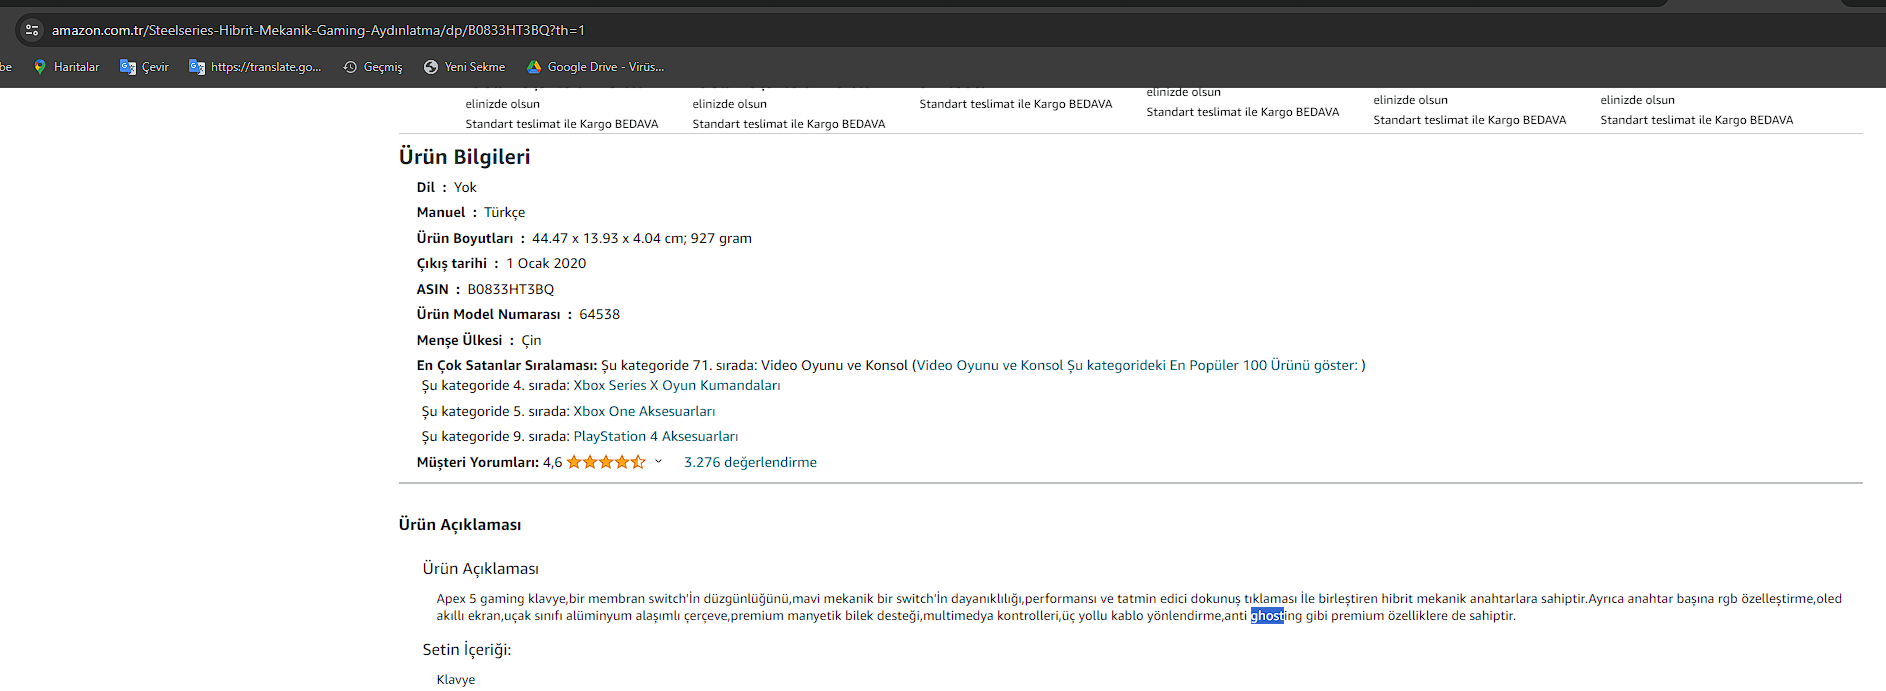This screenshot has height=691, width=1886.
Task: Open the PlayStation 4 Aksesuarları link
Action: click(x=655, y=436)
